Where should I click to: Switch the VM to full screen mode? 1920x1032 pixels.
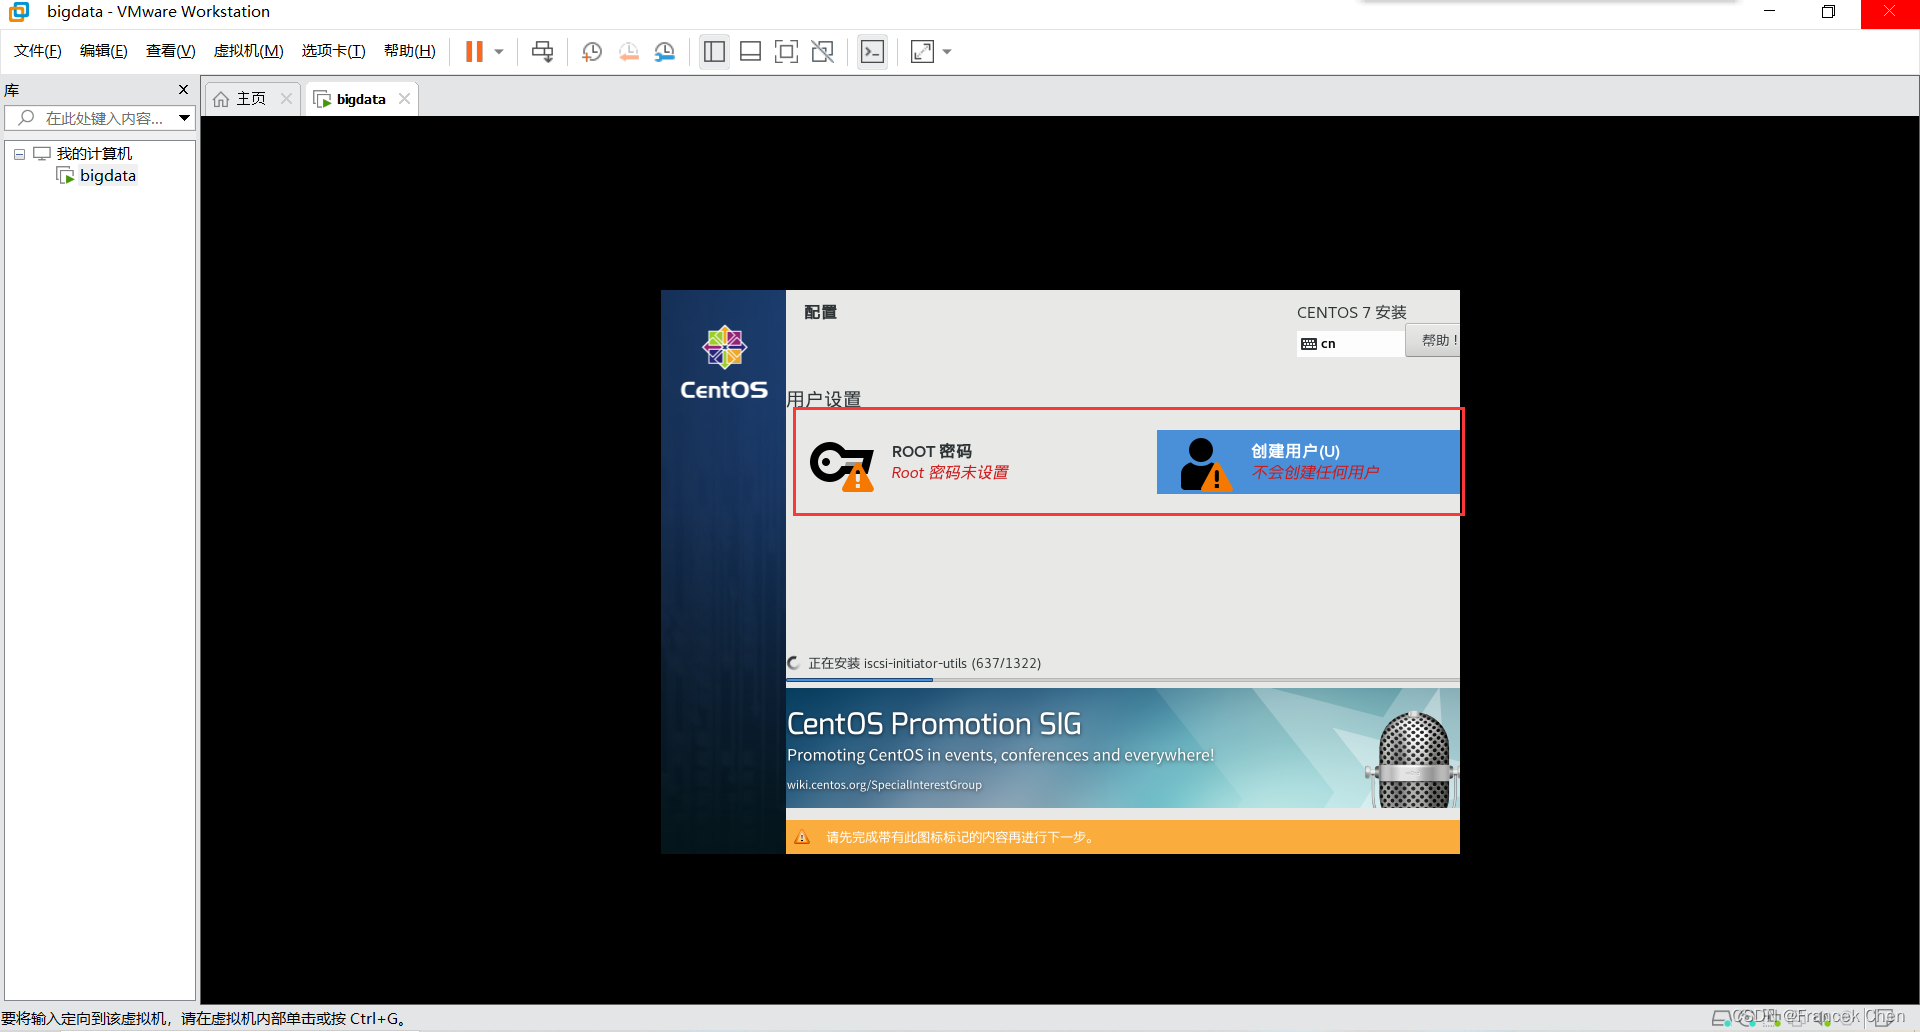point(786,51)
